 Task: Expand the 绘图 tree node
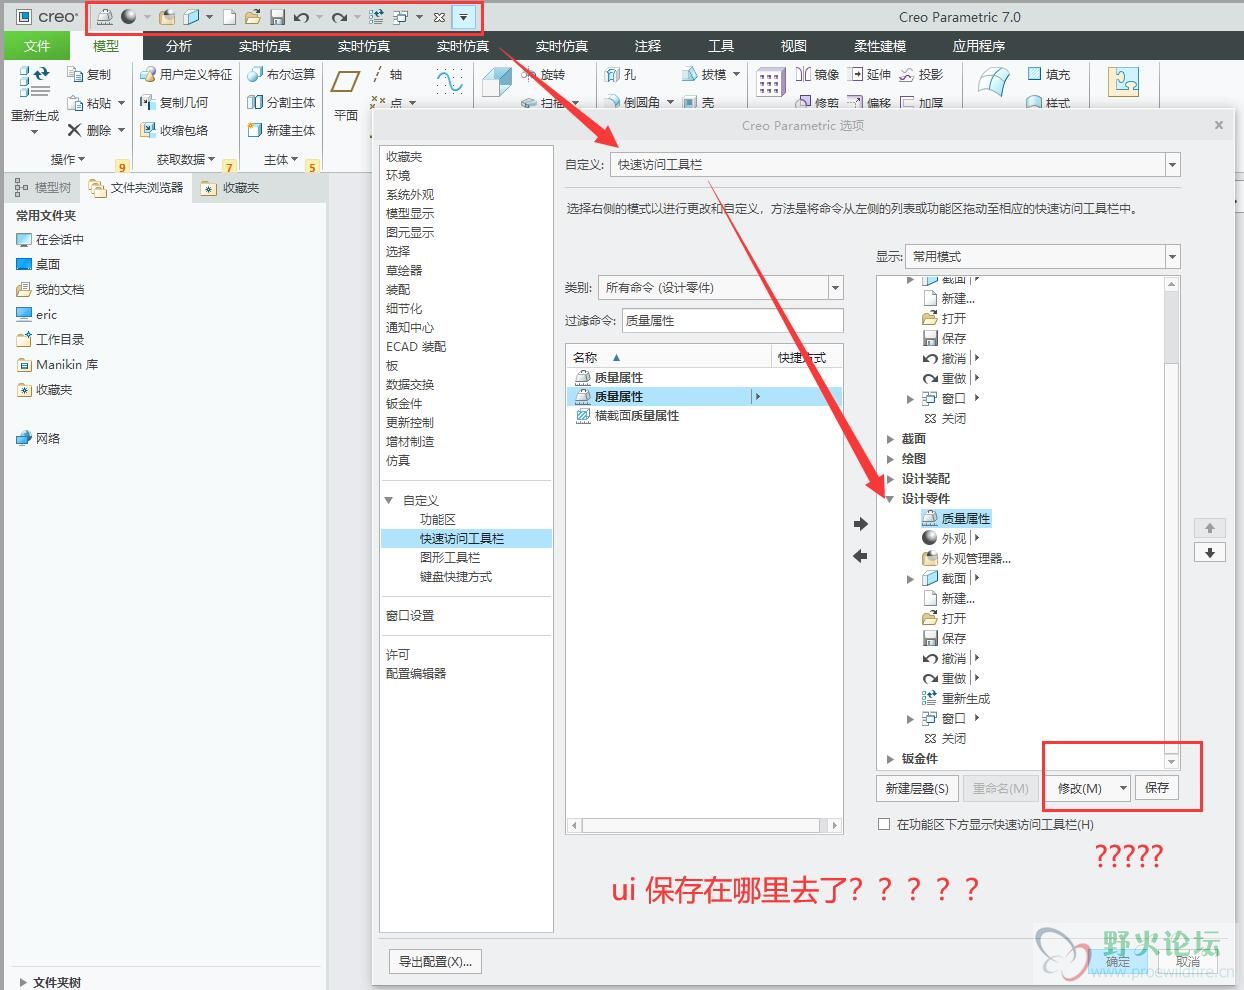click(890, 459)
